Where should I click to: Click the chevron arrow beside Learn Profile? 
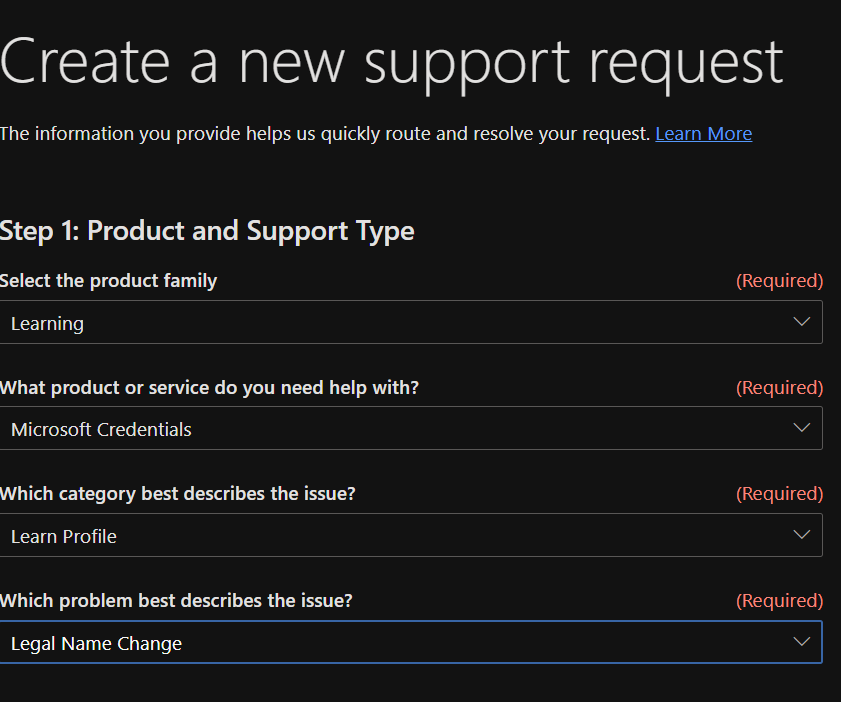[x=801, y=535]
